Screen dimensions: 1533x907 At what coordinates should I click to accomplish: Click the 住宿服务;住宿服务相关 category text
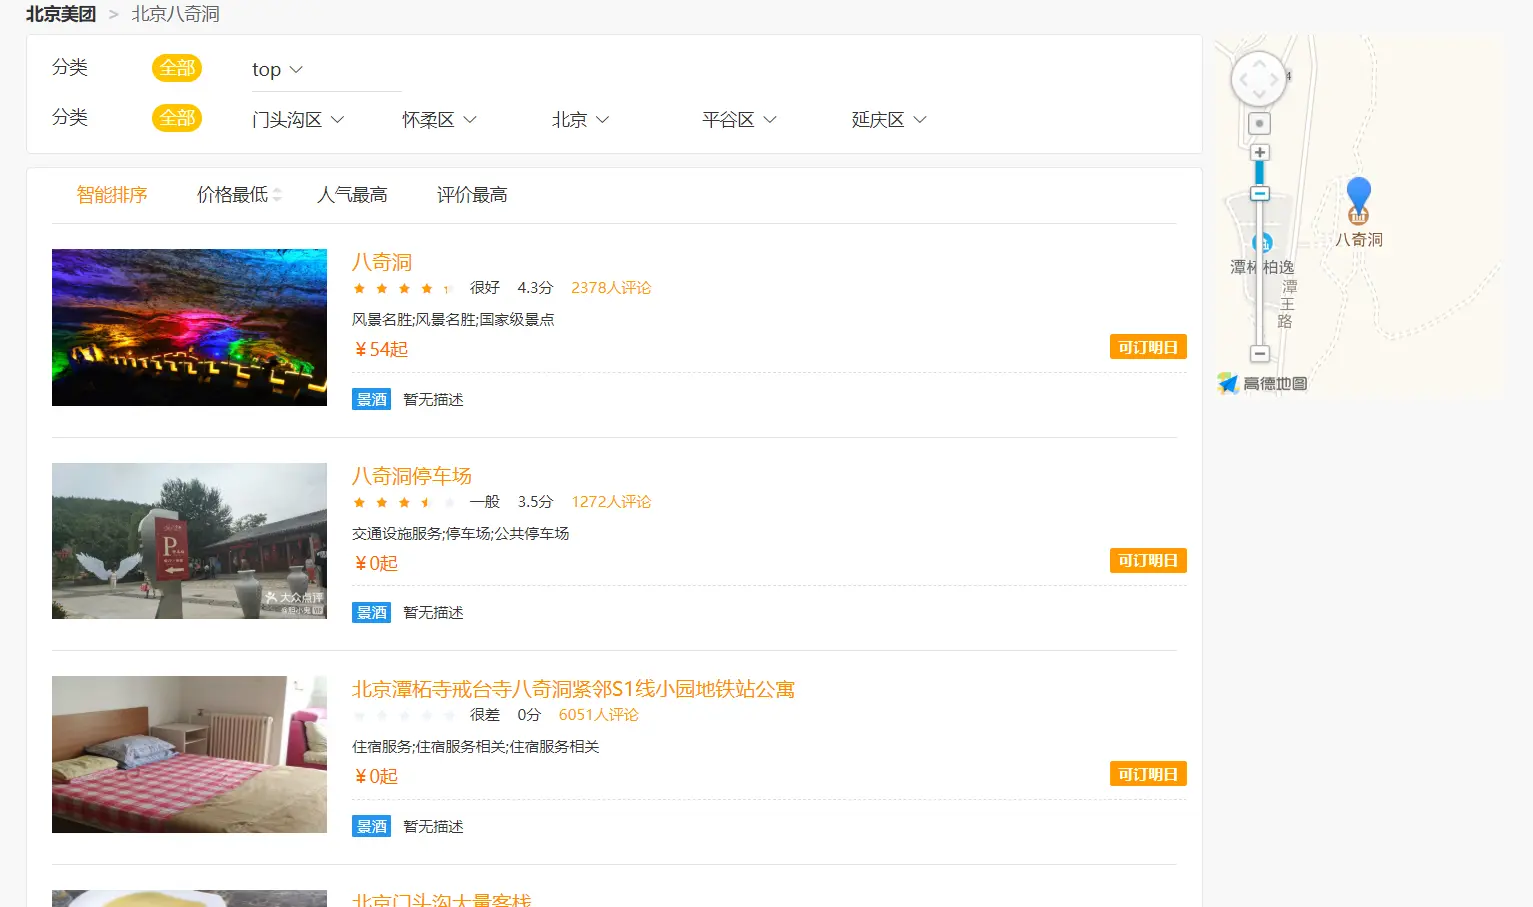[476, 747]
